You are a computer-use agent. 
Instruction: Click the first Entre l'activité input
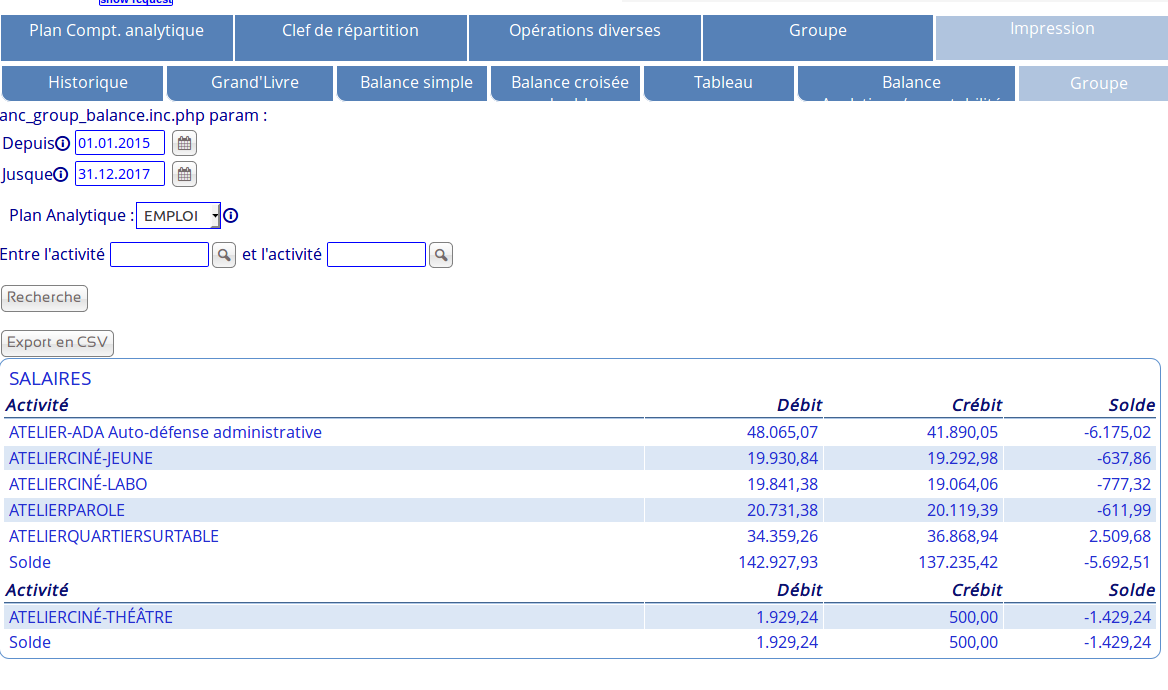[159, 255]
